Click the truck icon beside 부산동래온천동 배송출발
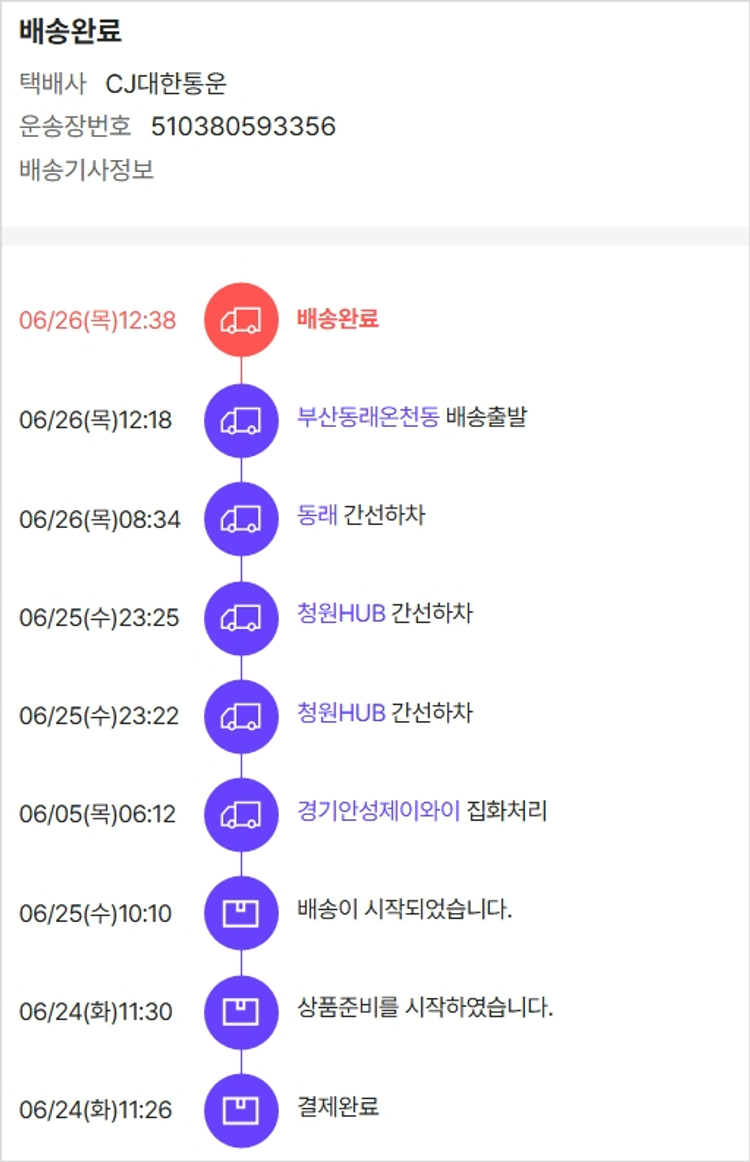The width and height of the screenshot is (750, 1162). coord(241,420)
